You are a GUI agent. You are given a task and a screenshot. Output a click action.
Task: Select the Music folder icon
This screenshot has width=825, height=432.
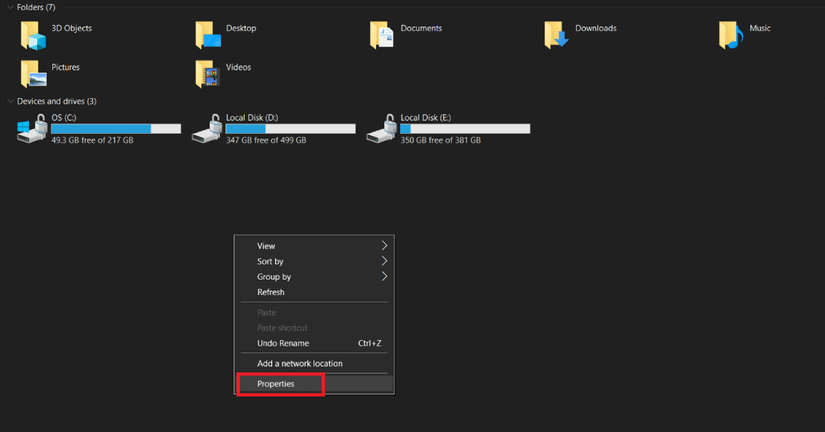tap(731, 35)
